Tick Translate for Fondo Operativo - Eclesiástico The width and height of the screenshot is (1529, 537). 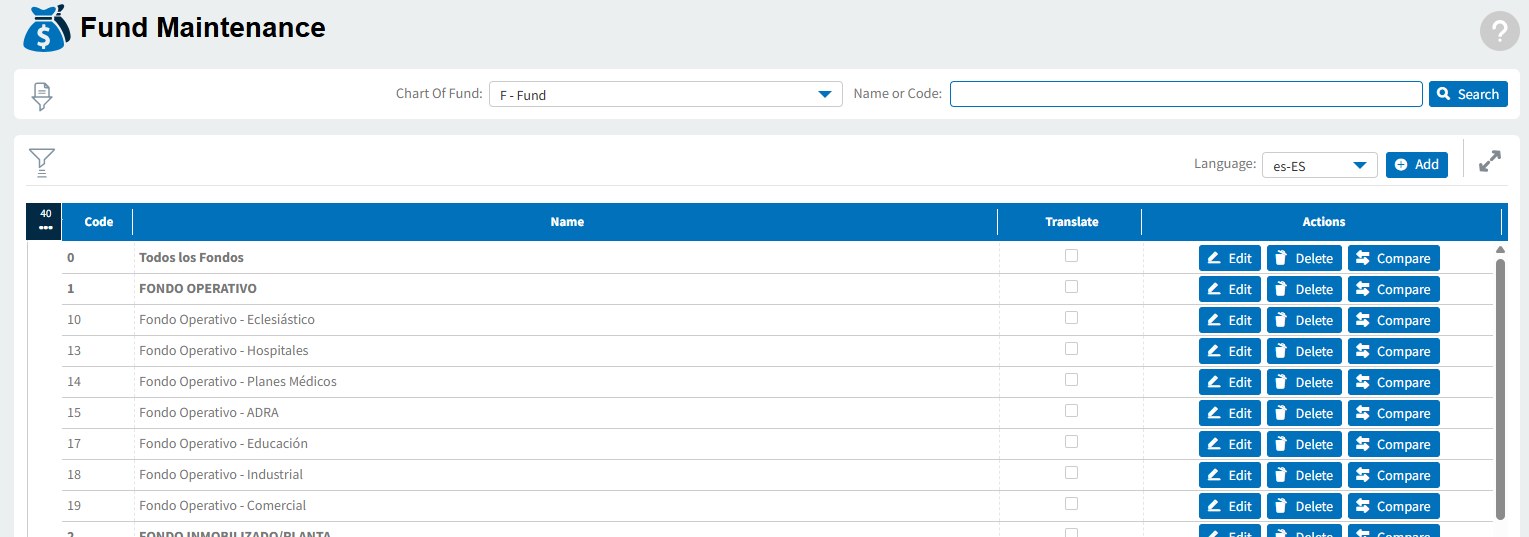1071,318
